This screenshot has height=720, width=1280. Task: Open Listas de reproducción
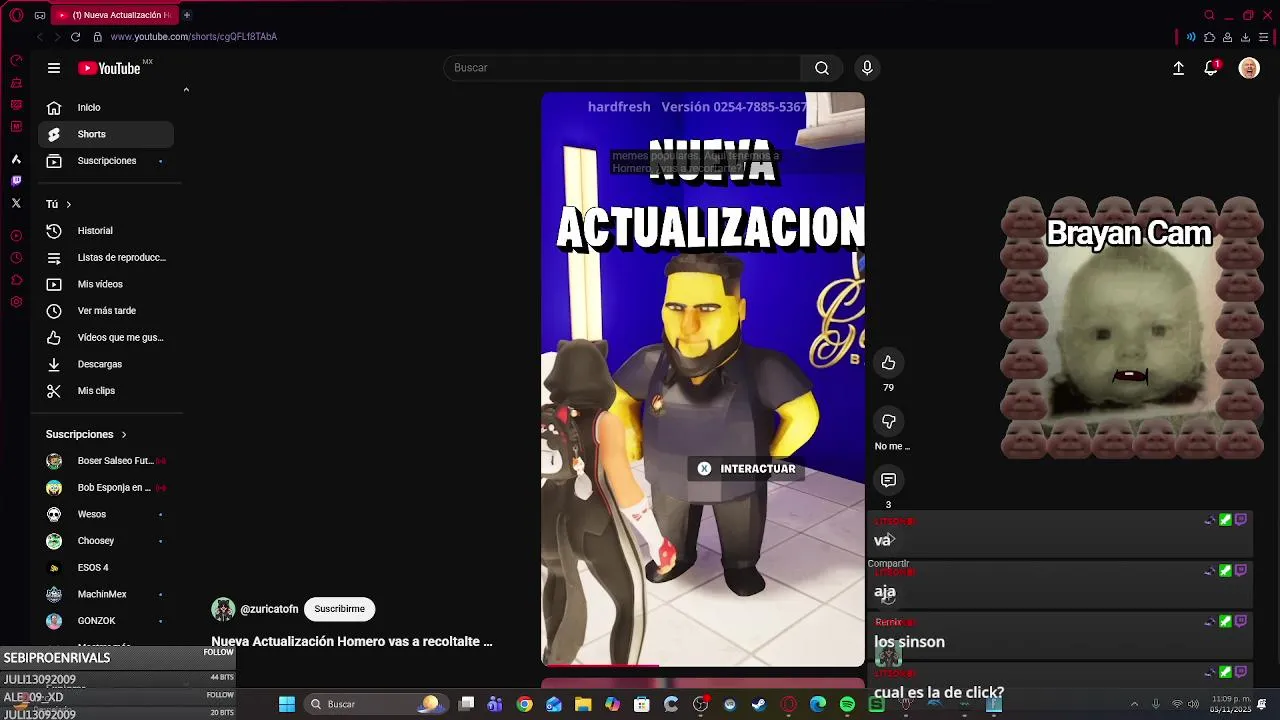coord(106,258)
